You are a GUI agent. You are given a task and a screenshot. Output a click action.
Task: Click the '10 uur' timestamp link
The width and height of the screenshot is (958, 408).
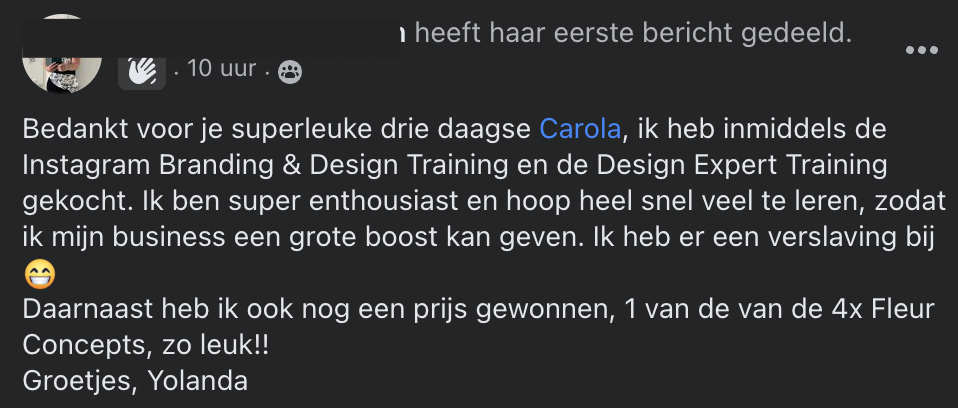click(217, 70)
